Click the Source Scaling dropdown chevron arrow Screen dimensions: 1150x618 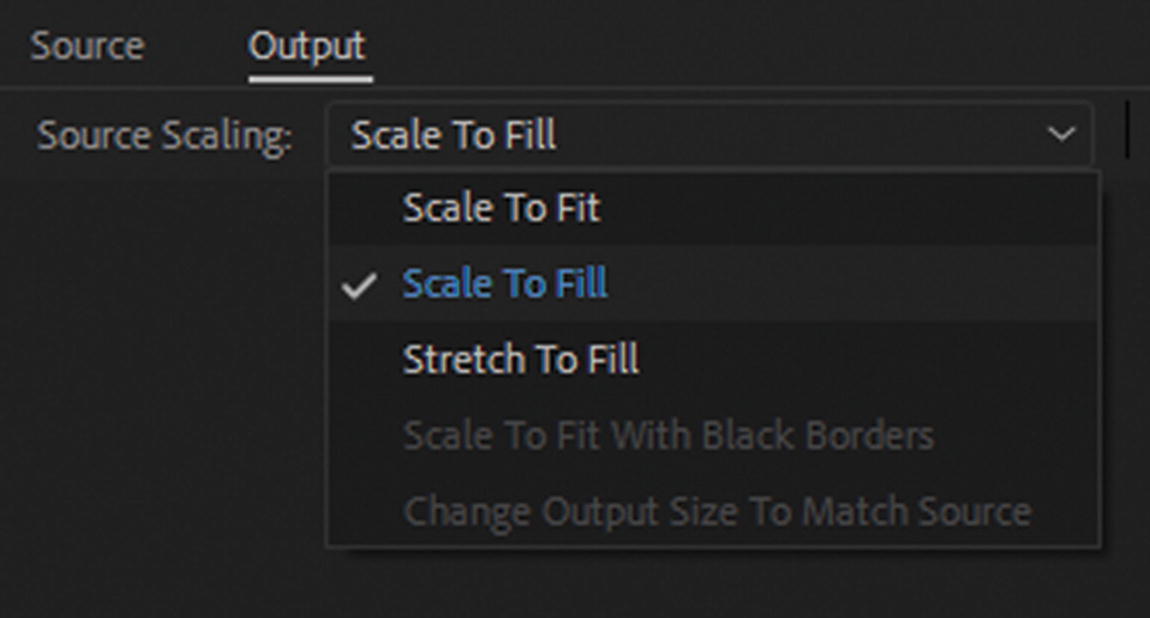coord(1060,134)
